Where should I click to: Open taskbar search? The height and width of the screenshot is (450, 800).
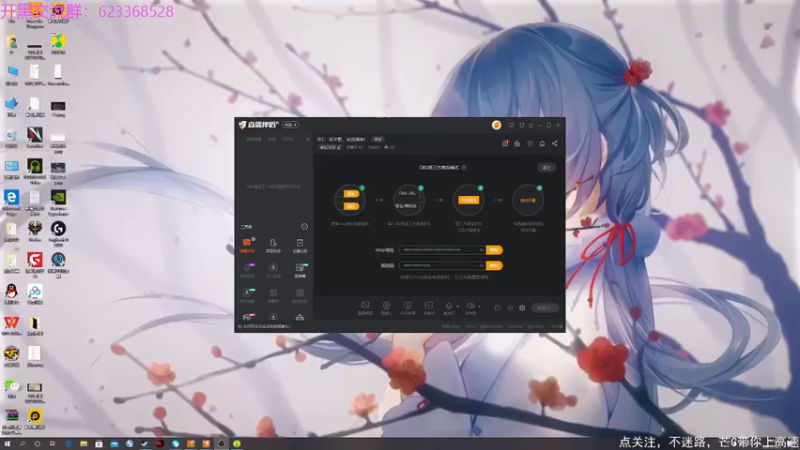22,444
